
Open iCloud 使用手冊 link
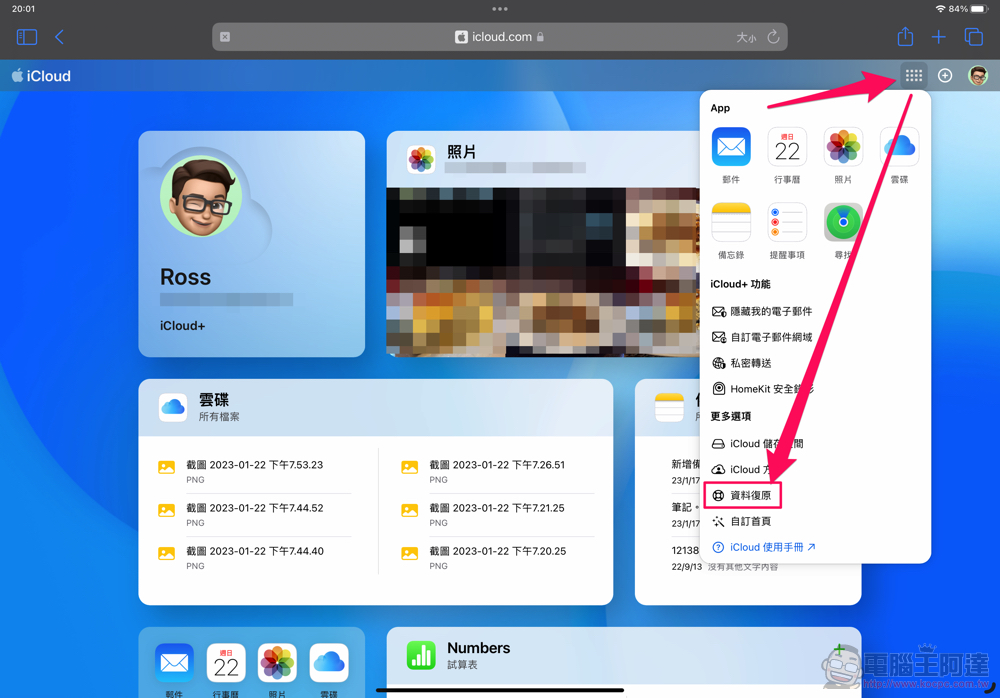764,547
